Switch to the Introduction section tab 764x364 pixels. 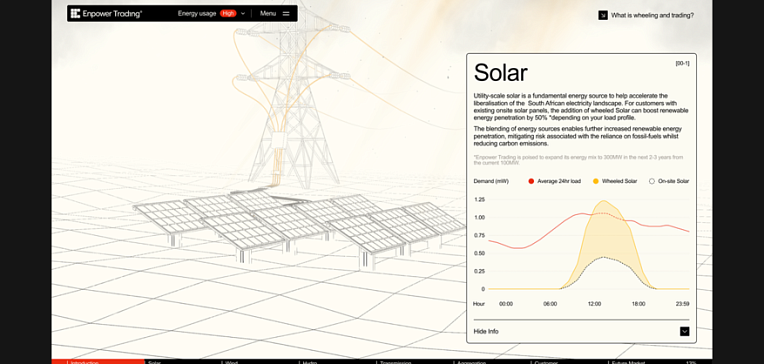[85, 362]
